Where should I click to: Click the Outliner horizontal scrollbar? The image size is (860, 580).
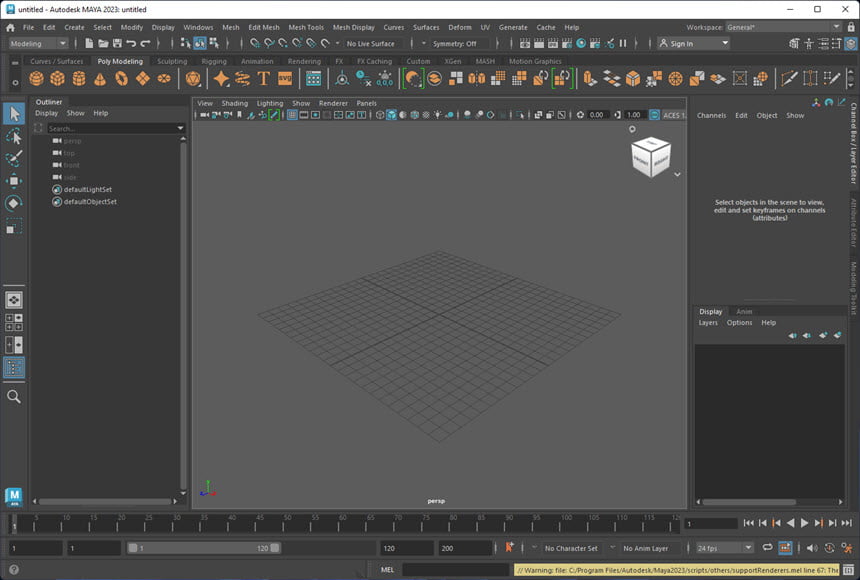[104, 501]
